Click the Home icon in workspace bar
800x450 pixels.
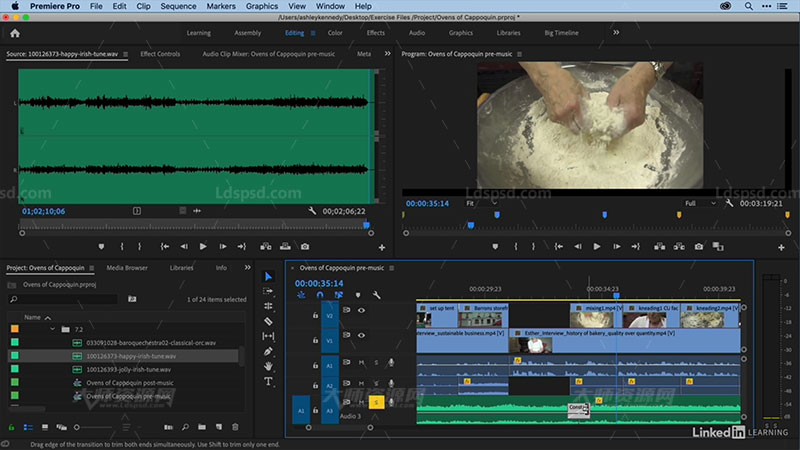pyautogui.click(x=15, y=33)
